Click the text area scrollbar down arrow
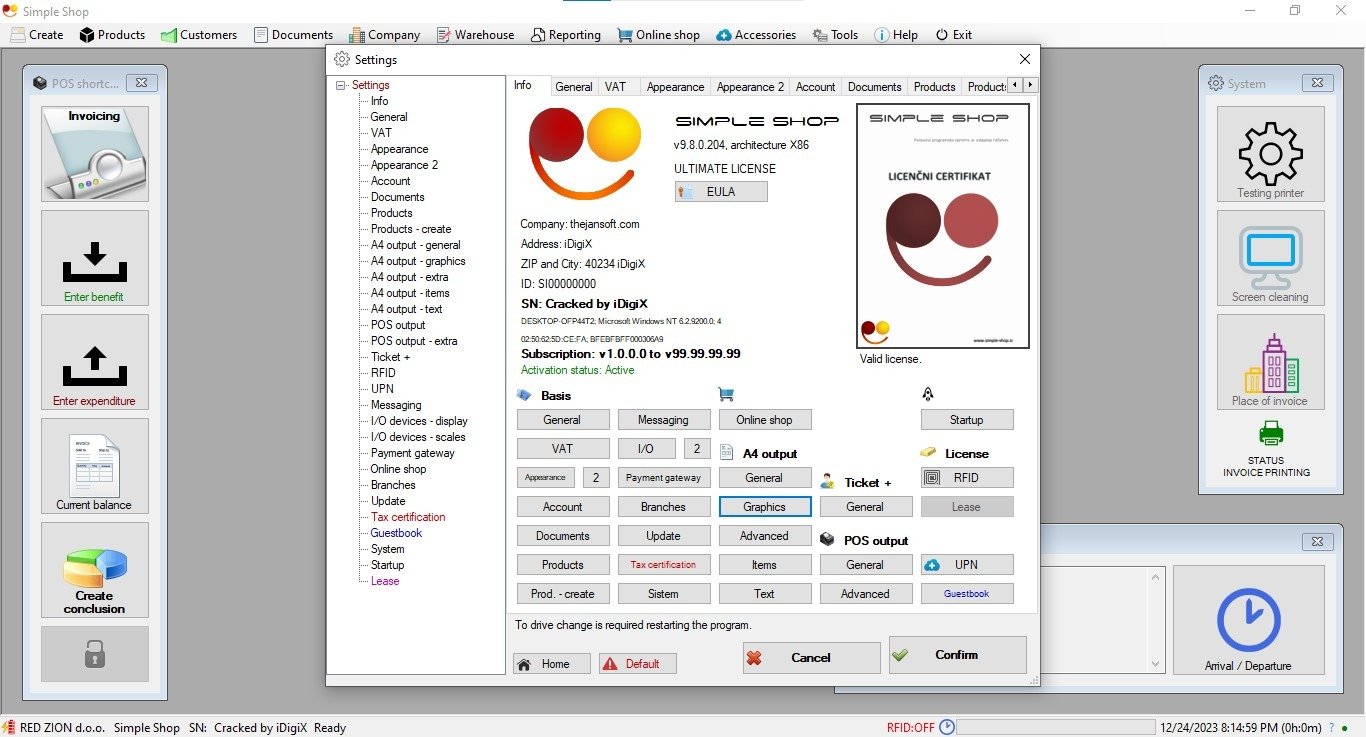 (x=1156, y=664)
